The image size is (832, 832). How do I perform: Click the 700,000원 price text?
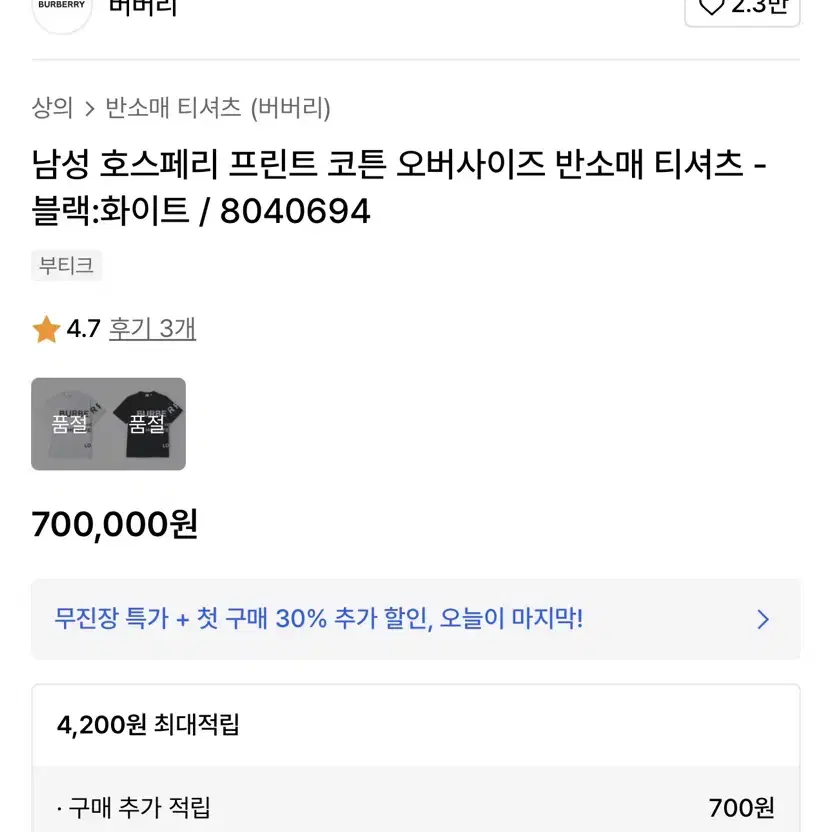(x=115, y=524)
